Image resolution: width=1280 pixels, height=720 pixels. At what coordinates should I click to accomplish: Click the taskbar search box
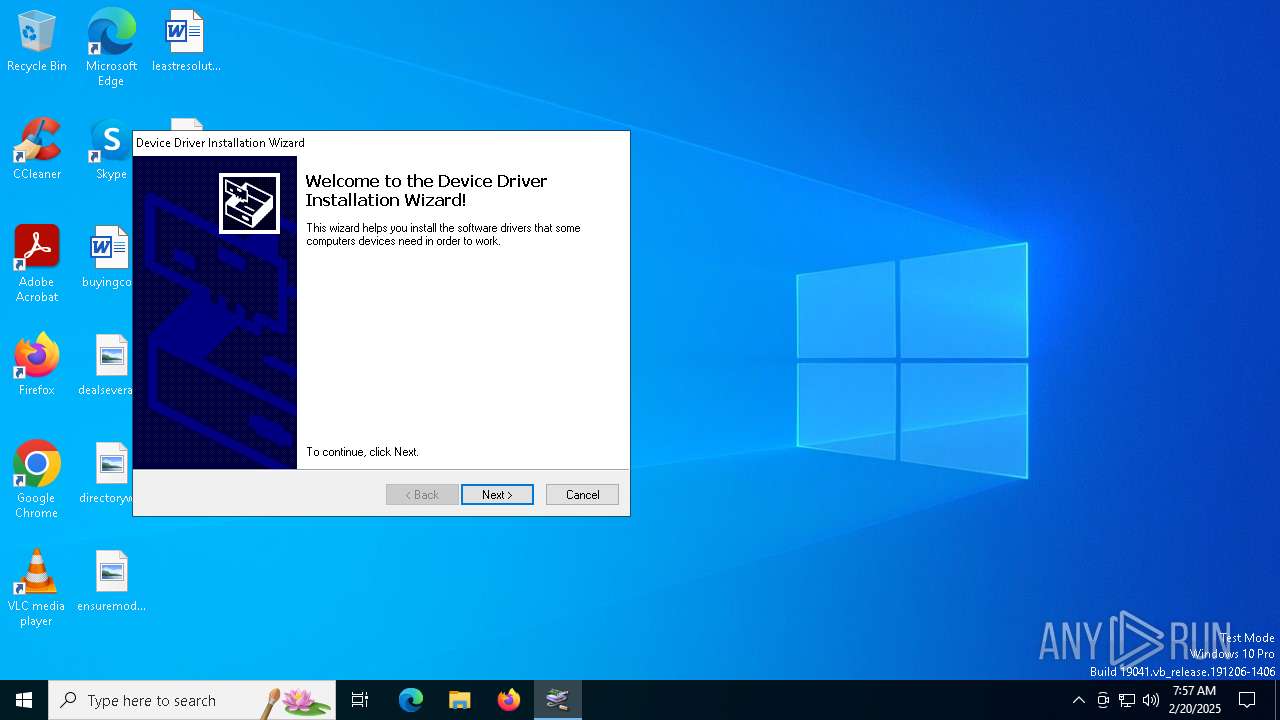click(x=192, y=700)
